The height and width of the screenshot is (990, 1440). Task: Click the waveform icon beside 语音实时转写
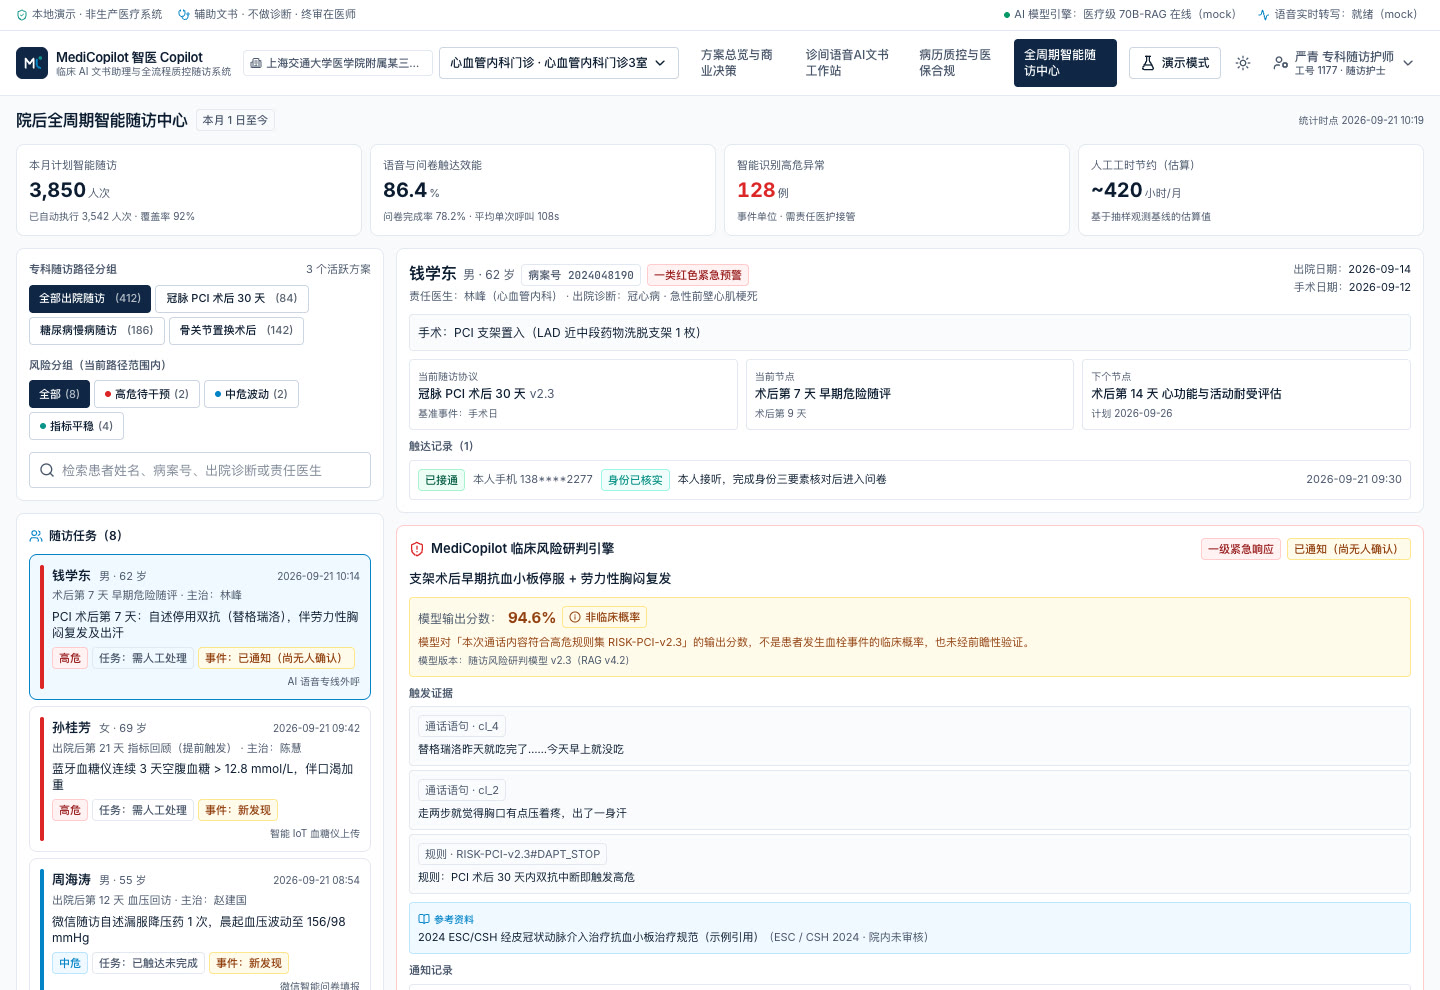1264,15
